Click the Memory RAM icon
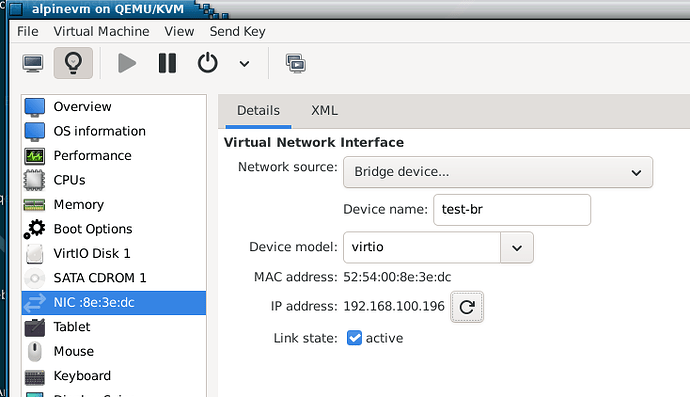The image size is (690, 397). tap(35, 205)
